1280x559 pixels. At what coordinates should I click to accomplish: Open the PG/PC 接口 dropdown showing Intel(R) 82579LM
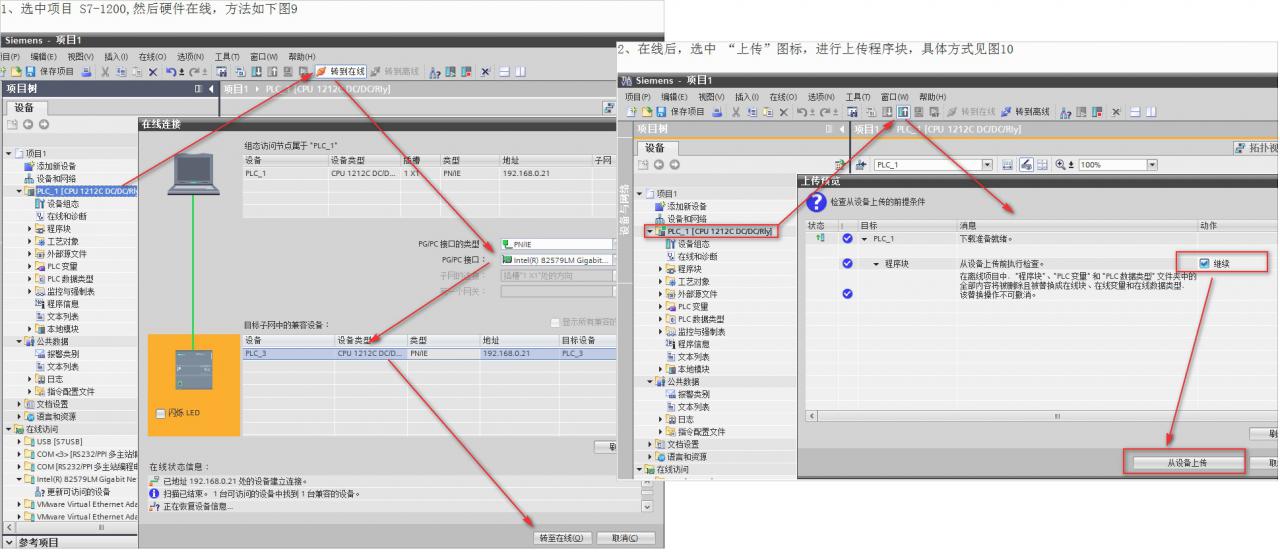coord(559,259)
